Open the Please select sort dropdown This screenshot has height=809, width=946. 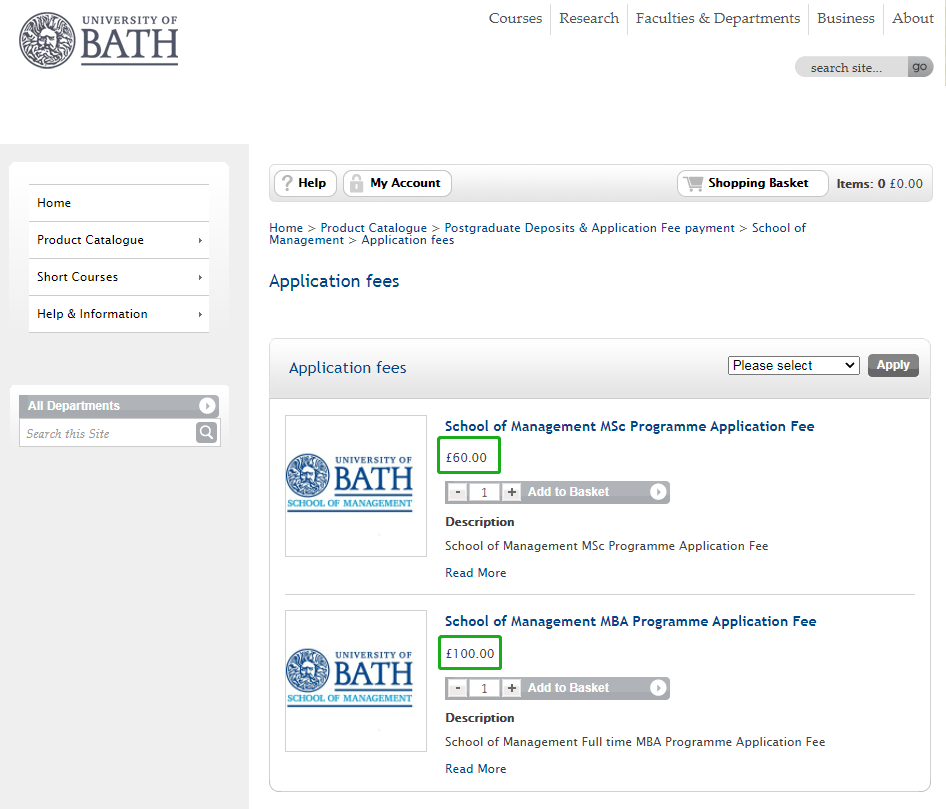pos(793,366)
